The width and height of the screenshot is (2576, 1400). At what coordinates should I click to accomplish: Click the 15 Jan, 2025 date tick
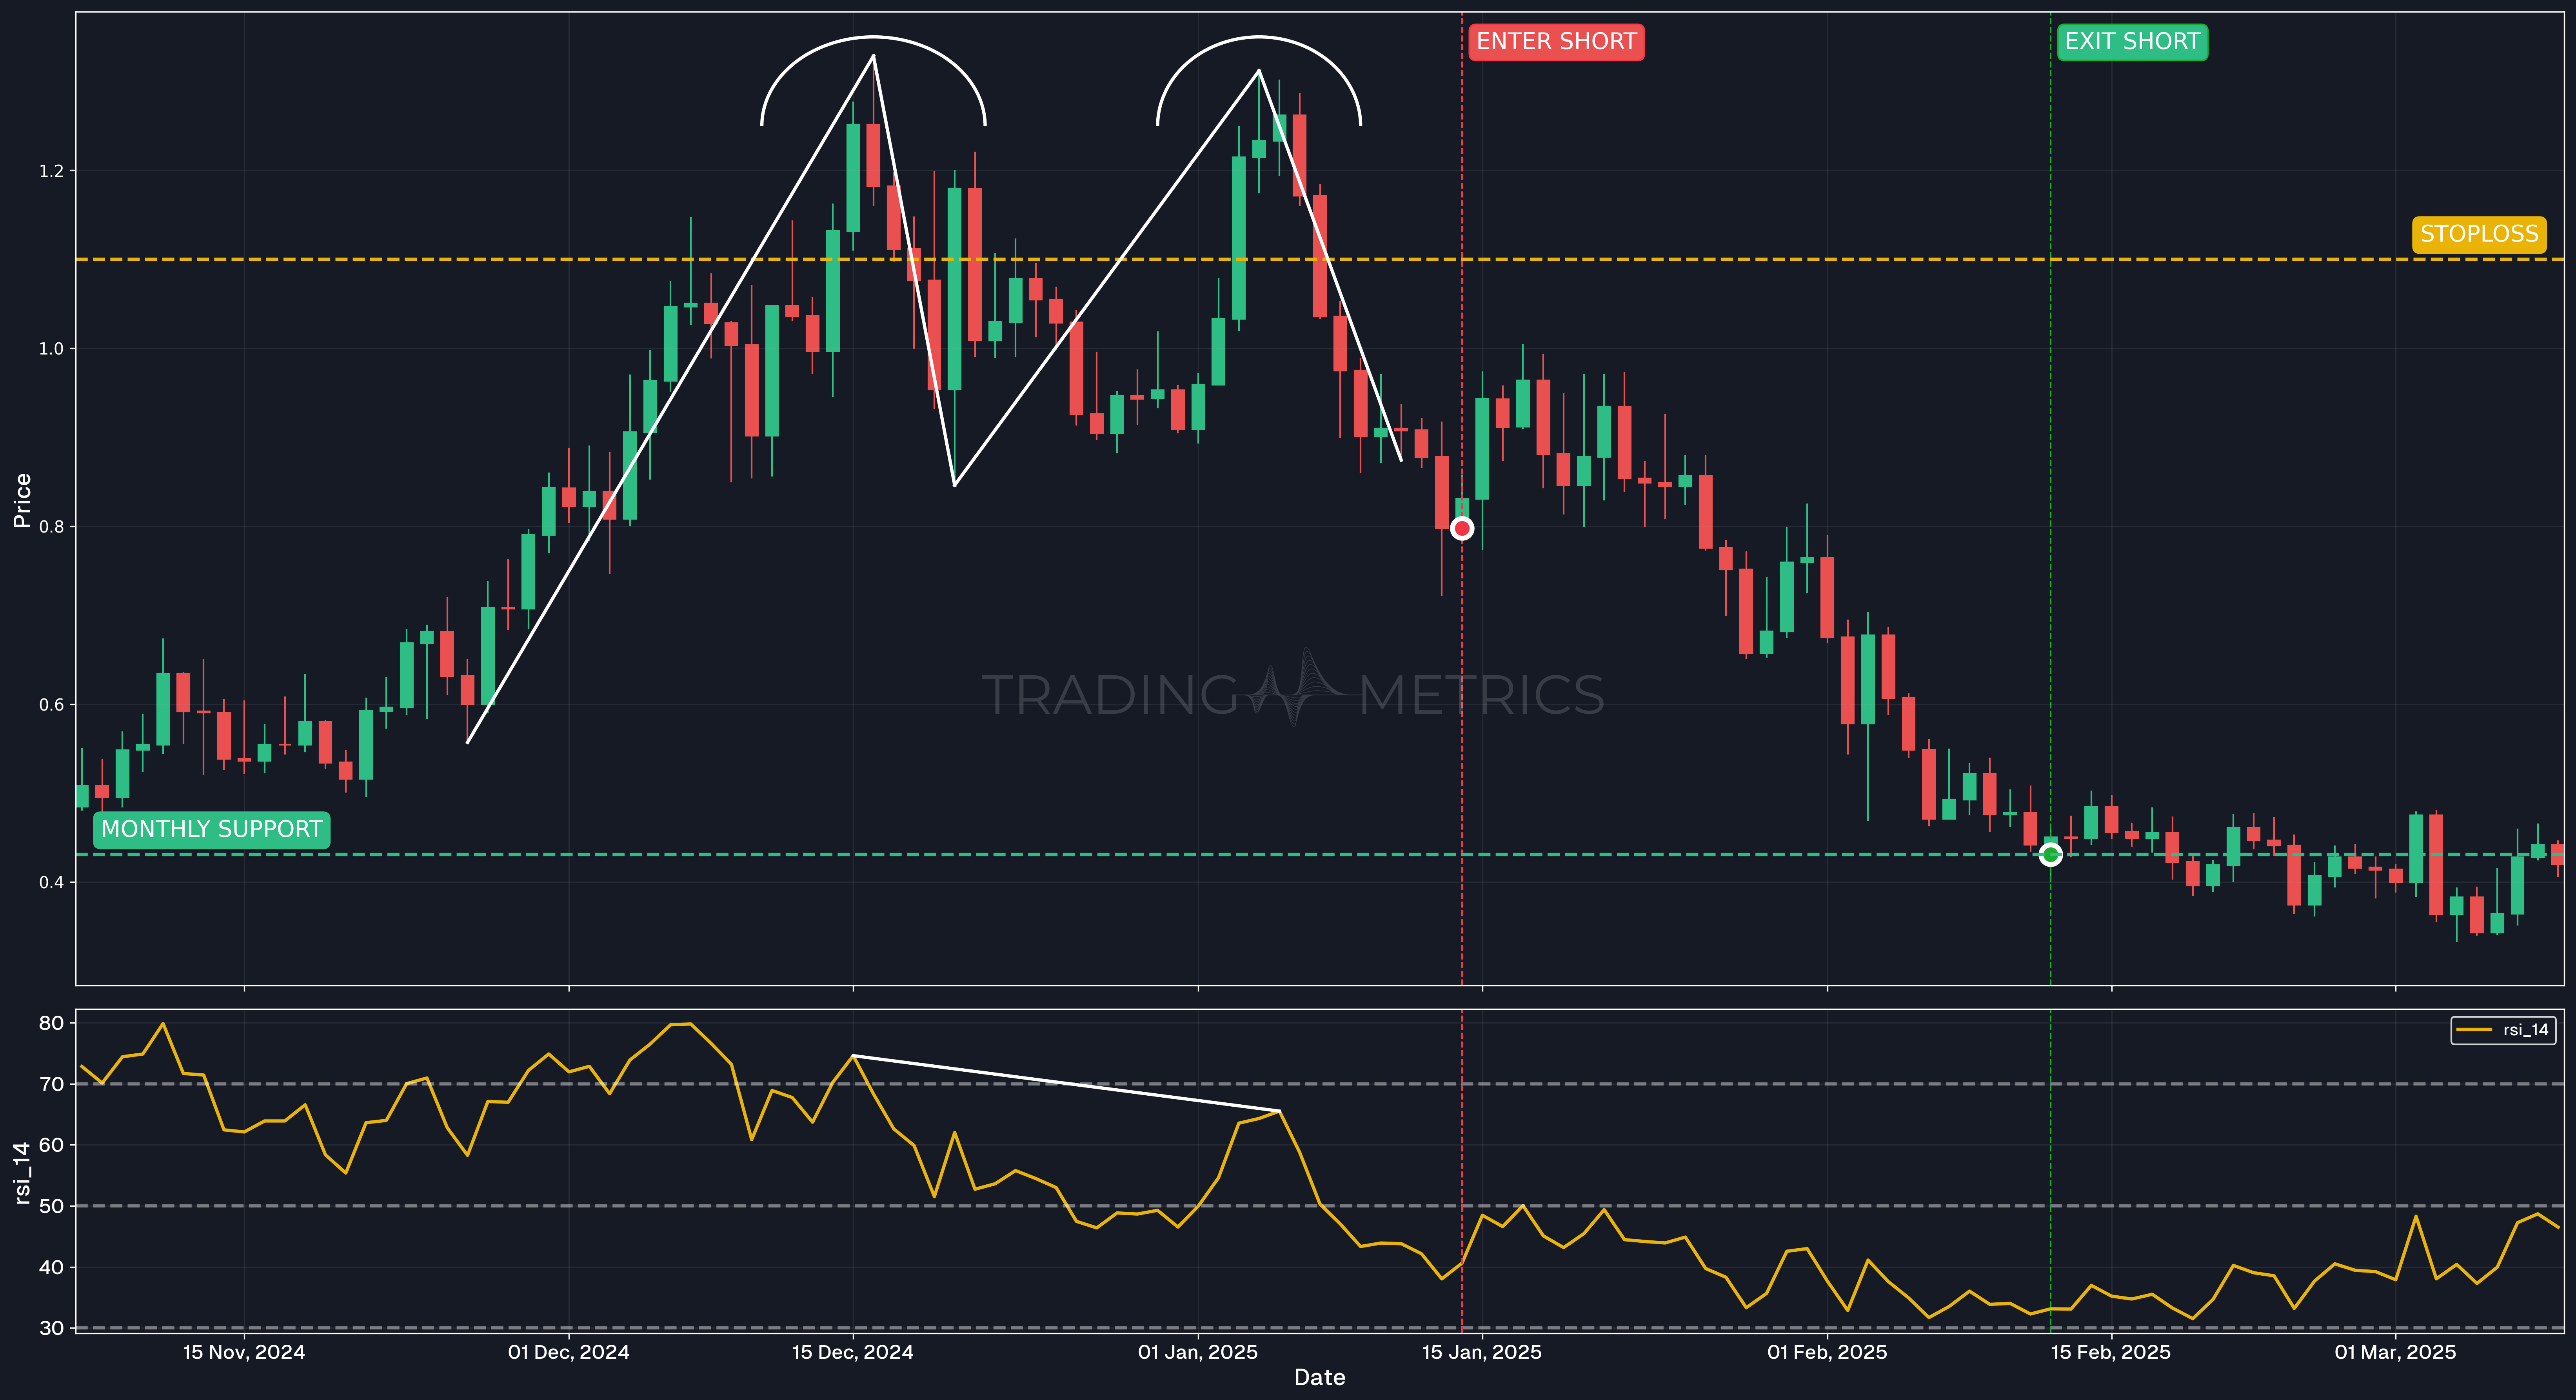click(1482, 1353)
